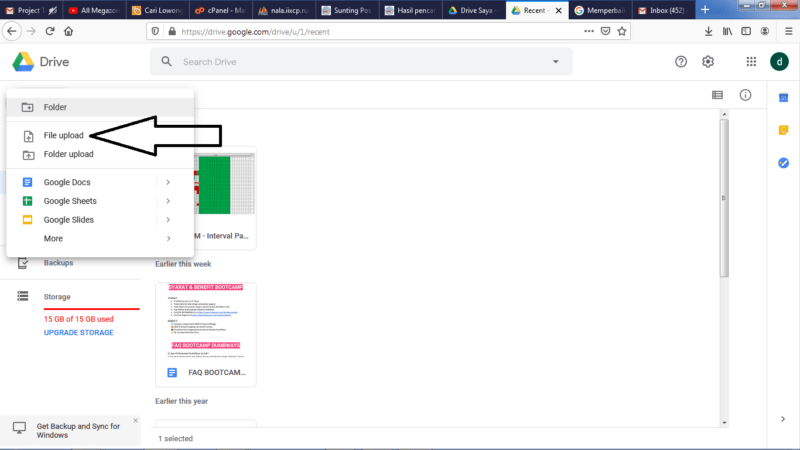Open Firefox library icon

pyautogui.click(x=727, y=31)
